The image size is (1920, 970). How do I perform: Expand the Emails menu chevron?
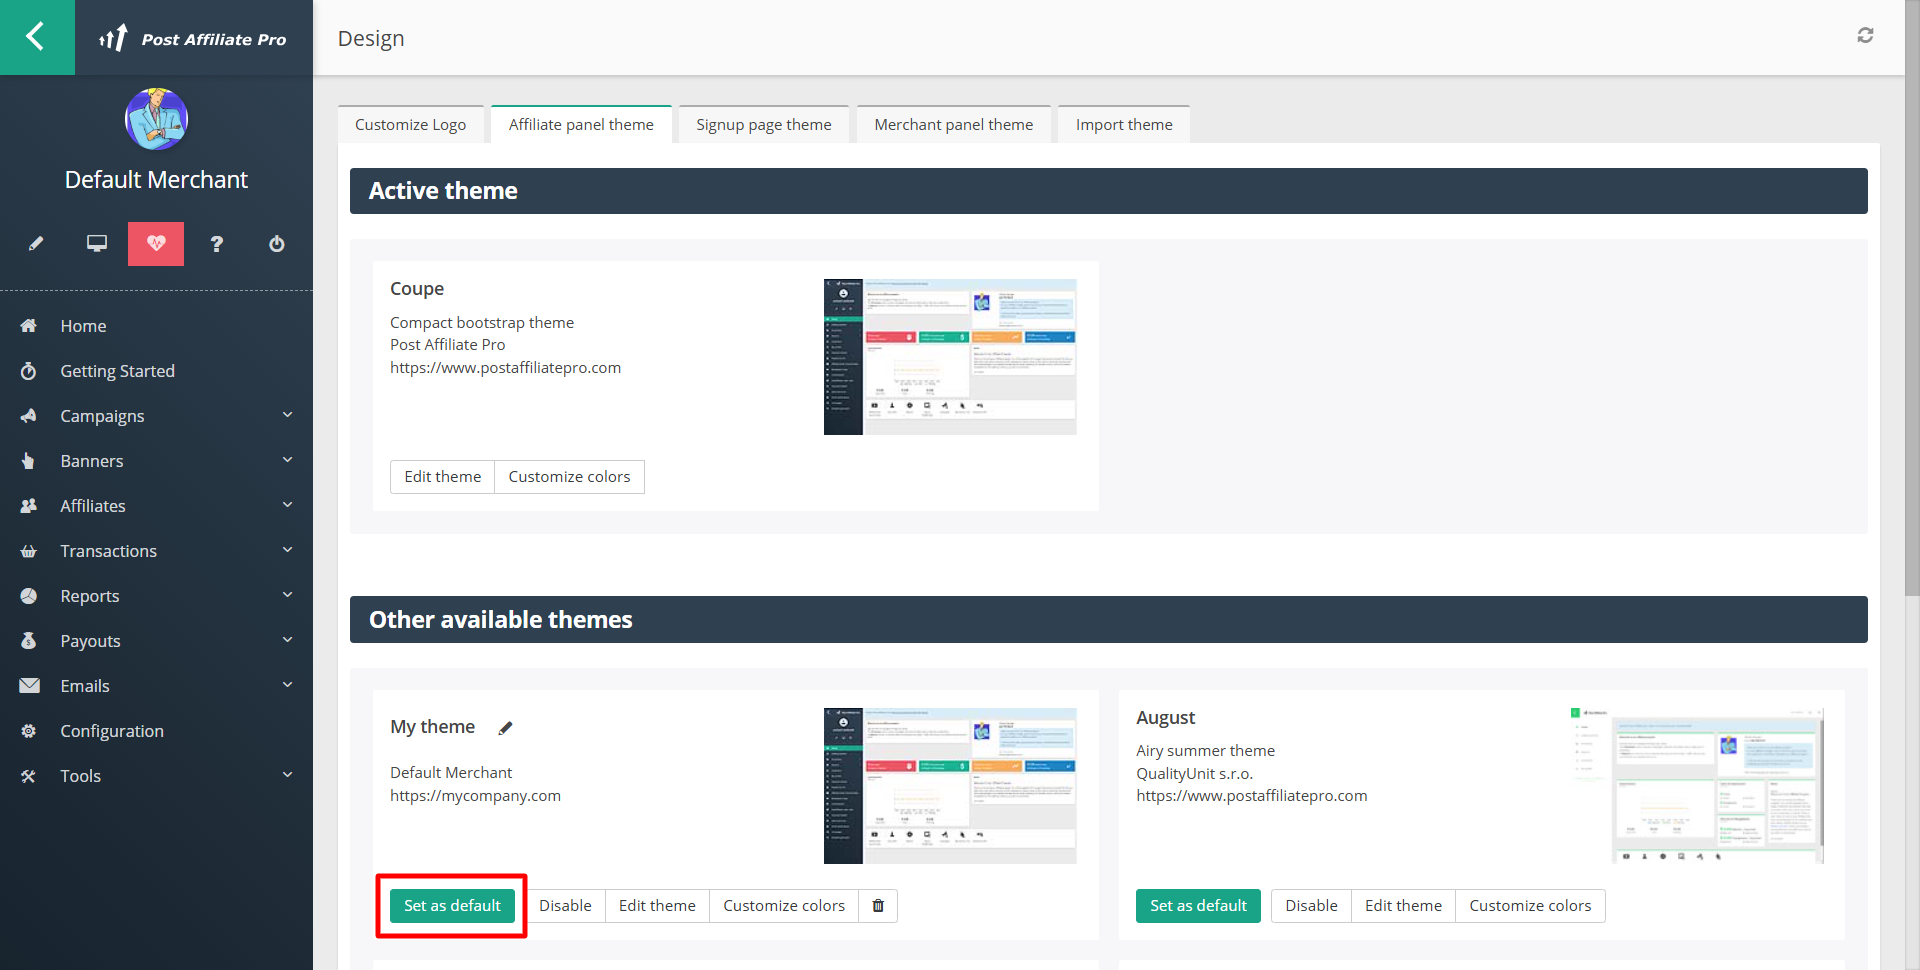288,685
